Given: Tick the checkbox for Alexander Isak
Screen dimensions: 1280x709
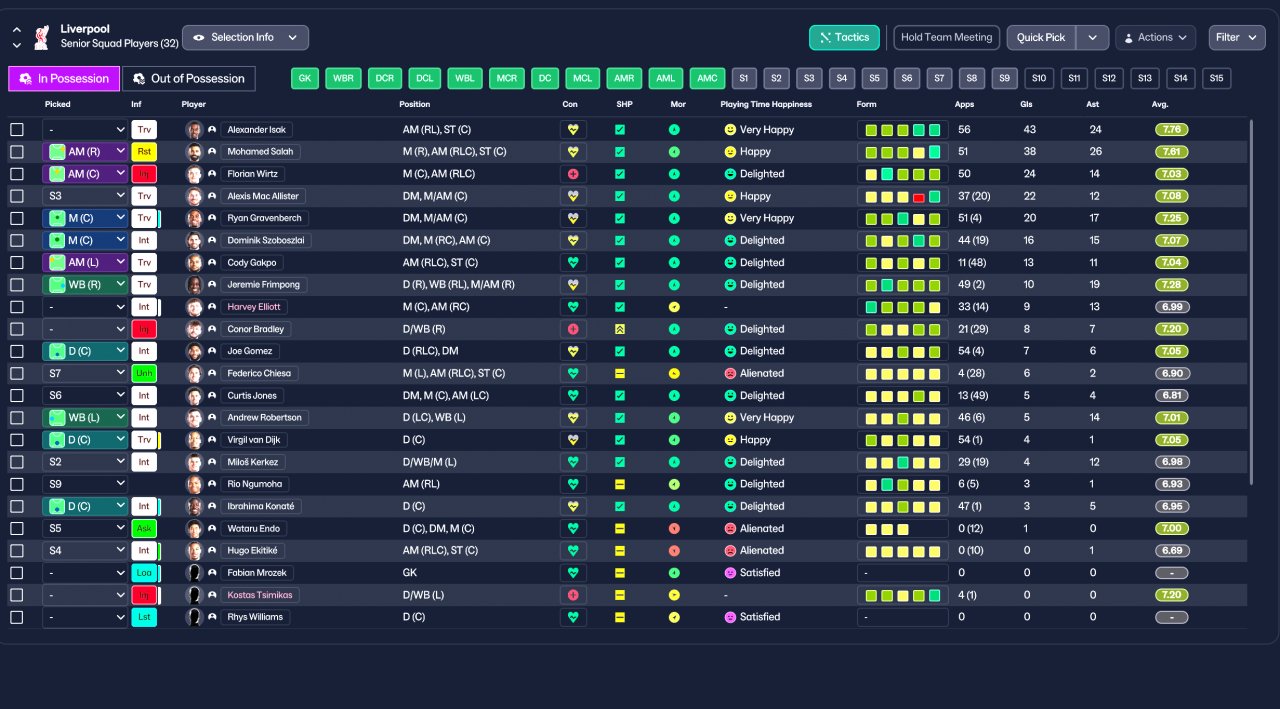Looking at the screenshot, I should coord(17,130).
